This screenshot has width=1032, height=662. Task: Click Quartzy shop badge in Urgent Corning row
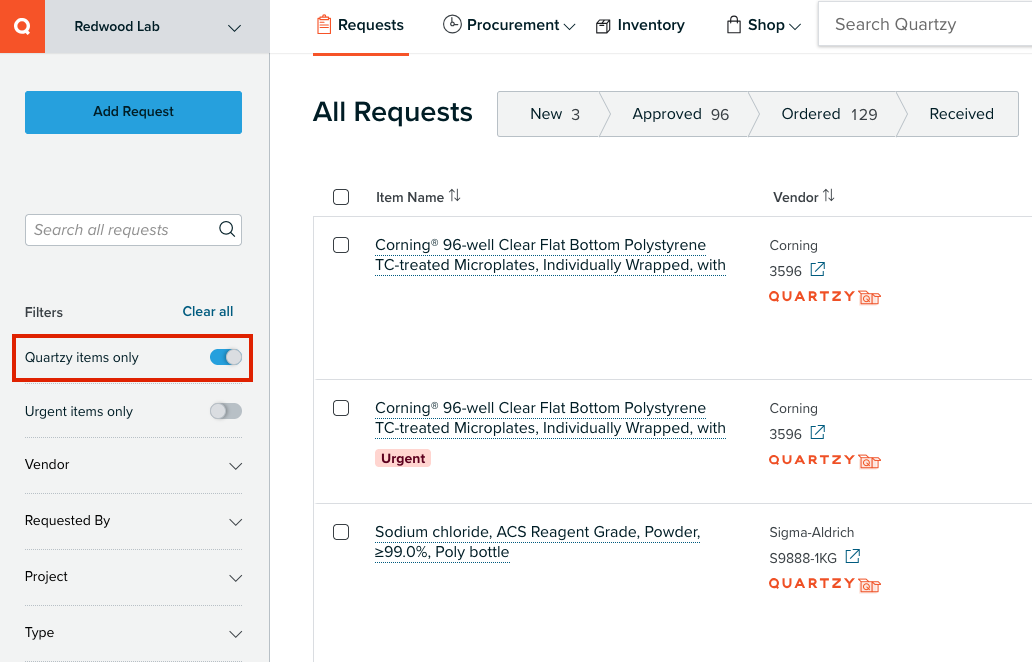click(x=825, y=460)
